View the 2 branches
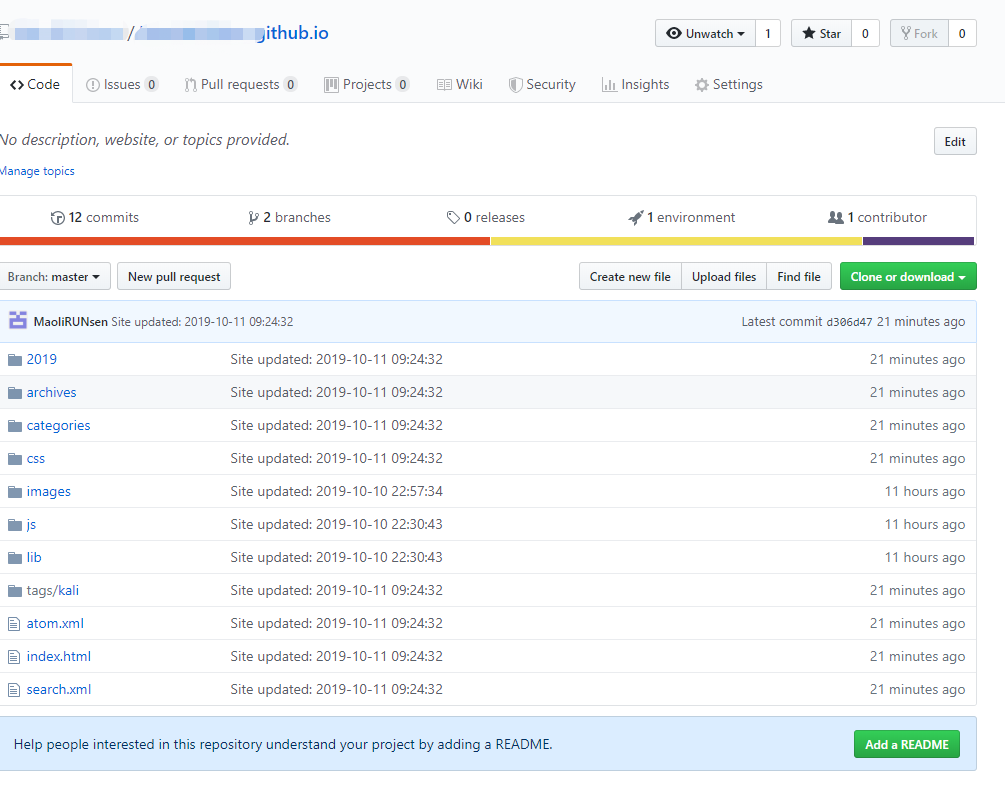1005x792 pixels. (289, 218)
